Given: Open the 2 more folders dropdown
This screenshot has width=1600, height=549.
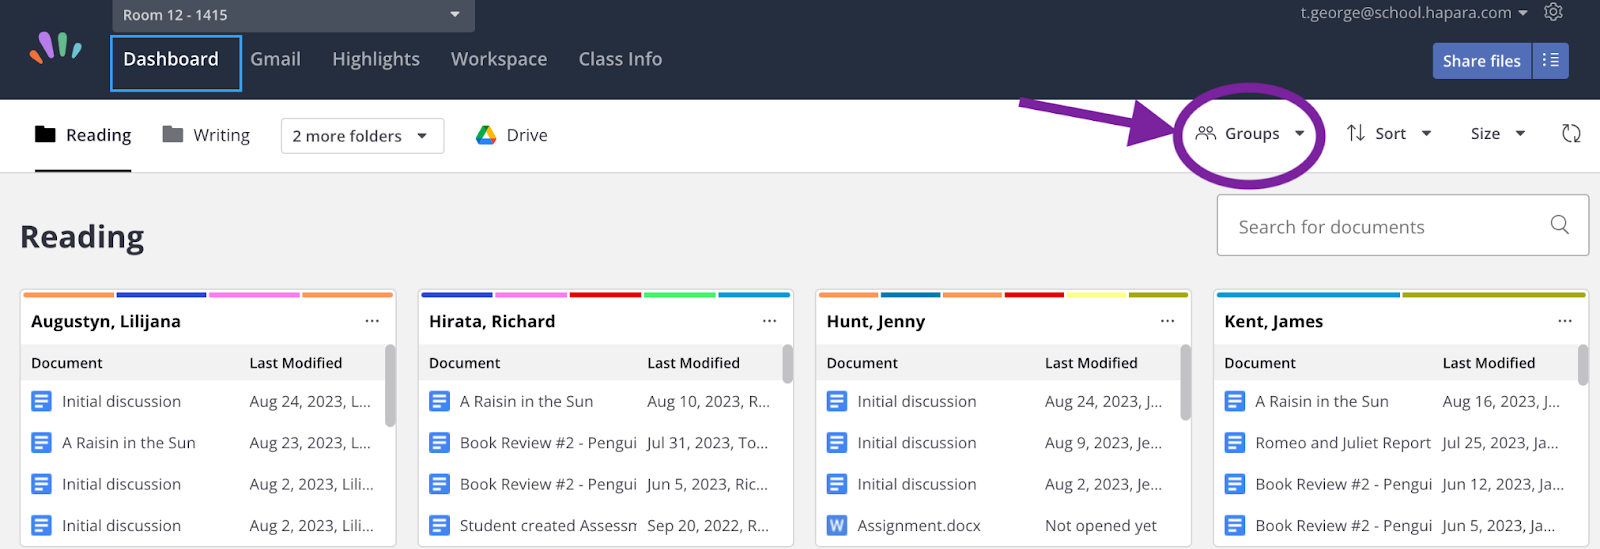Looking at the screenshot, I should click(362, 136).
